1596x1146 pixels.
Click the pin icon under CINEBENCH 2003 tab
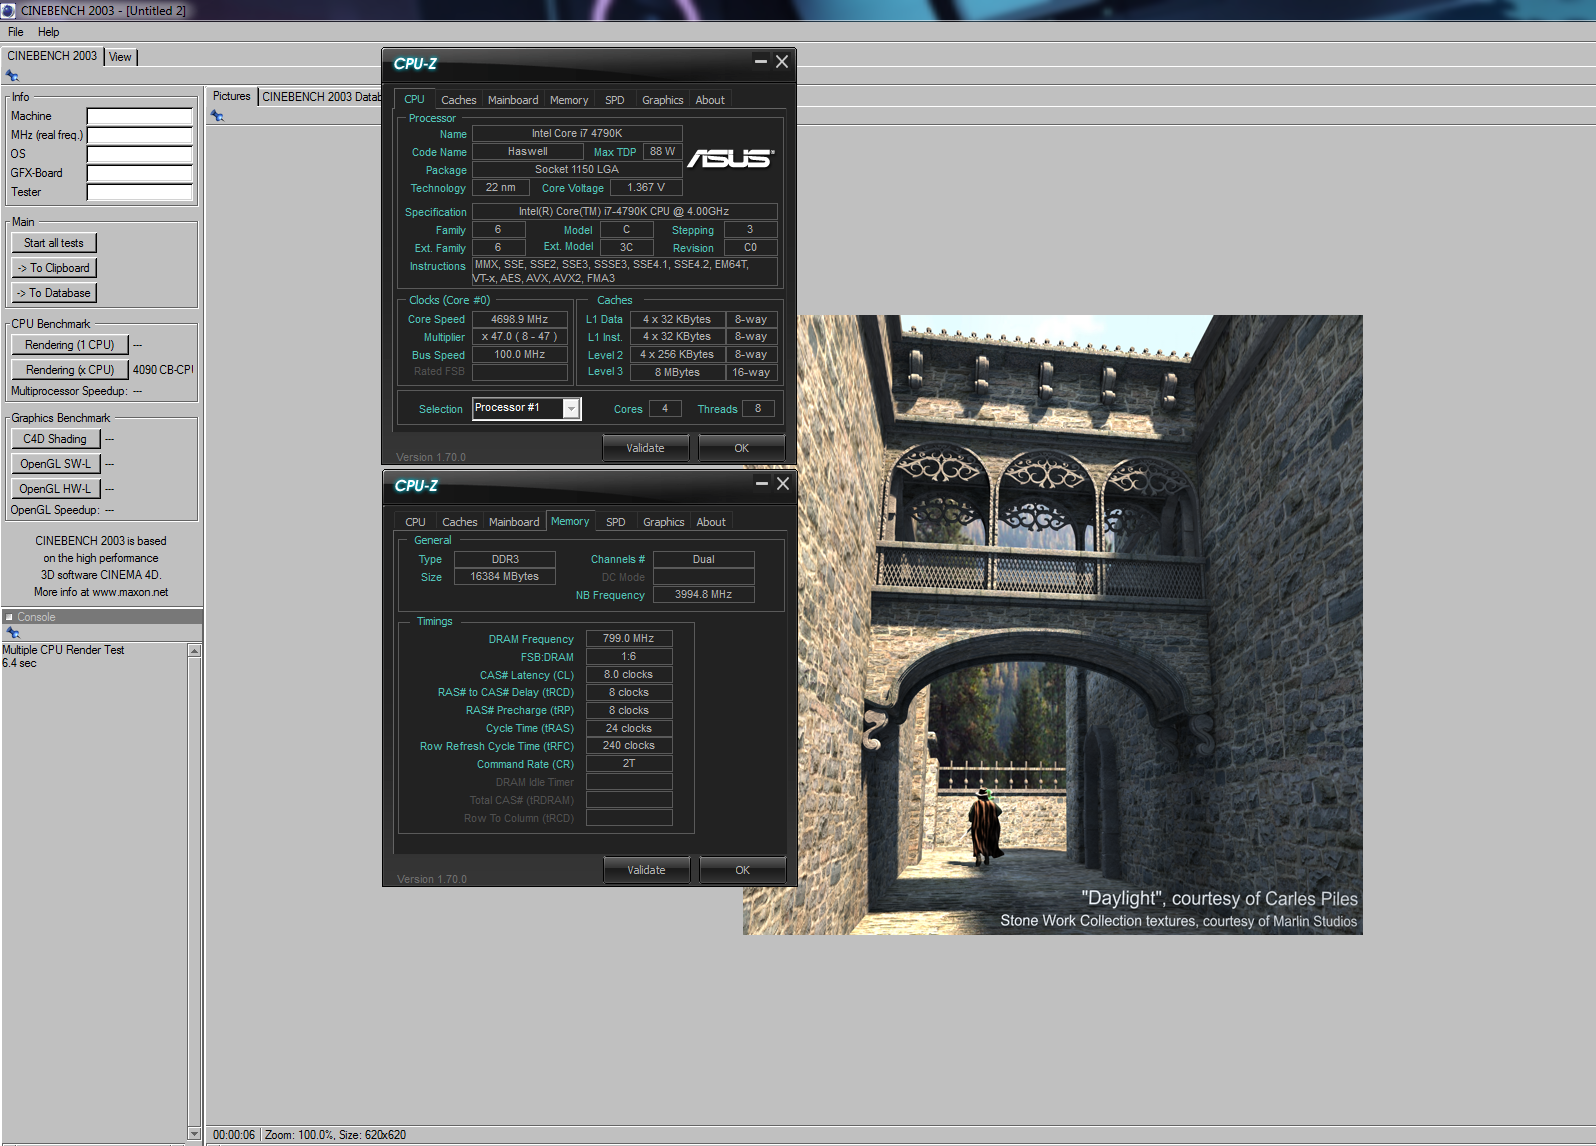click(x=12, y=76)
